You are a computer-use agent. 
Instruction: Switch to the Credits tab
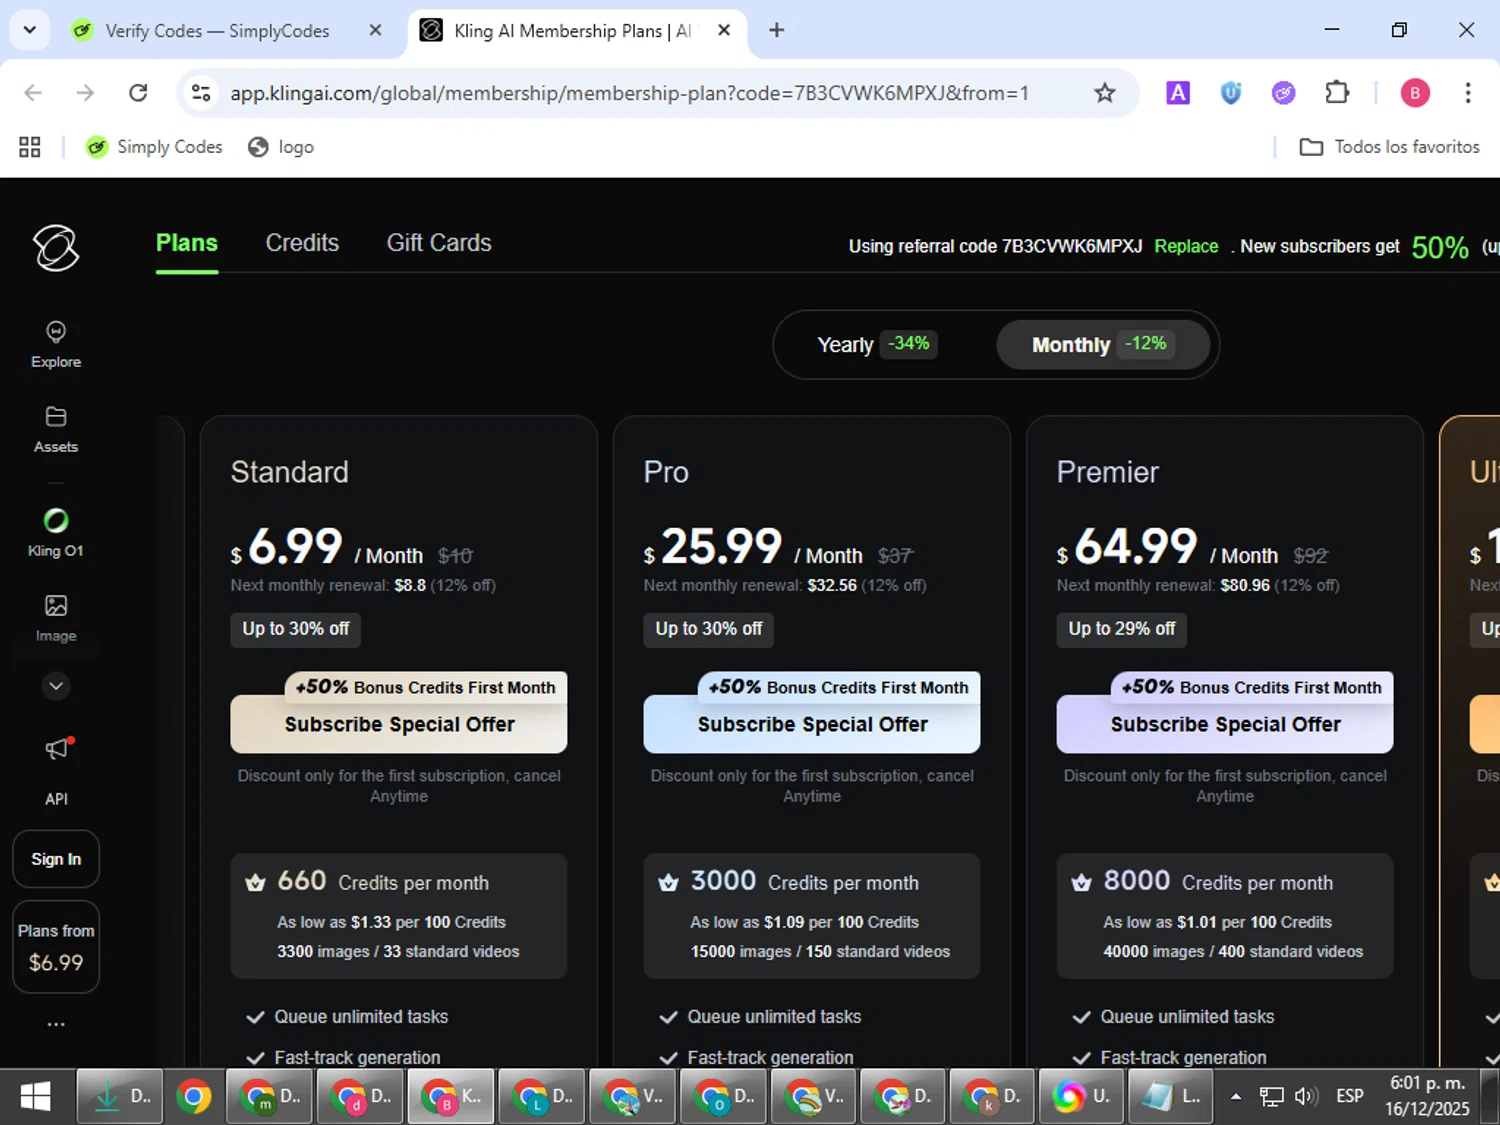(x=302, y=243)
